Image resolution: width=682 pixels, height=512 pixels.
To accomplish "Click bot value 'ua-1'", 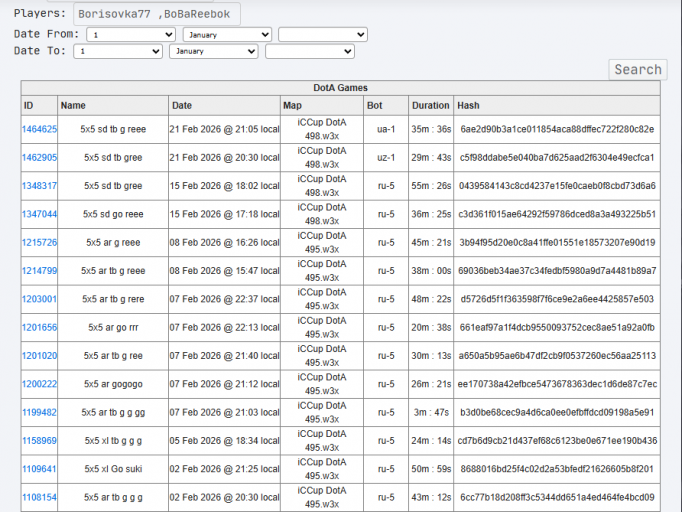I will [386, 129].
